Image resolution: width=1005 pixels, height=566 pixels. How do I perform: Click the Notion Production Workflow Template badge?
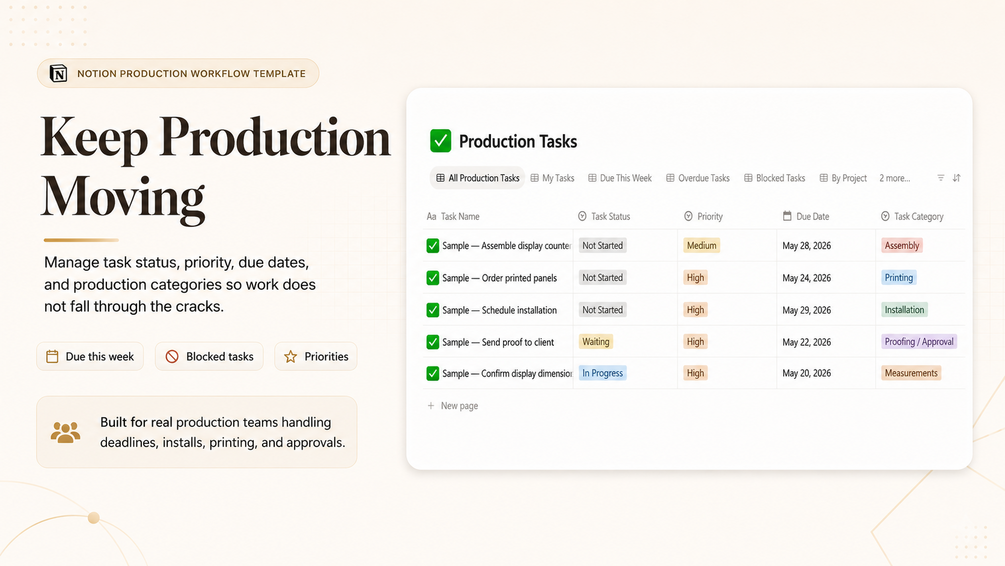pyautogui.click(x=178, y=74)
